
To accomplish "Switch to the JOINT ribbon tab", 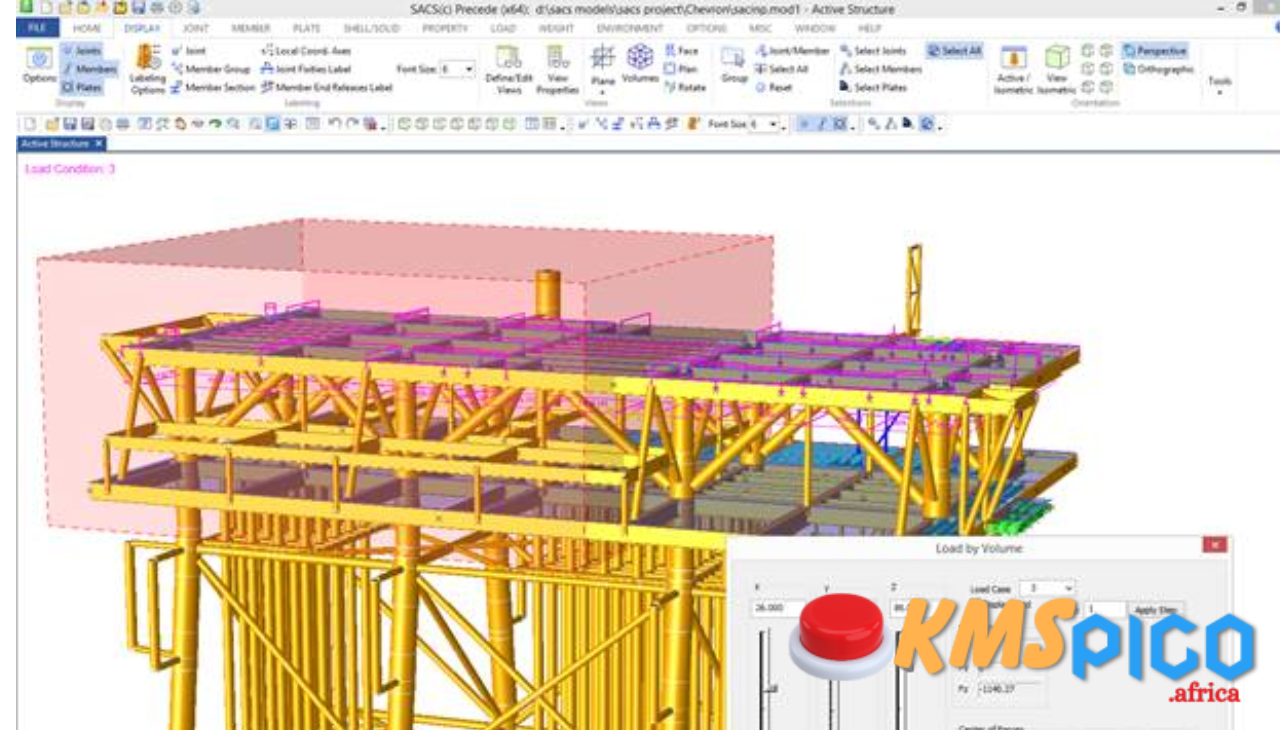I will point(196,28).
